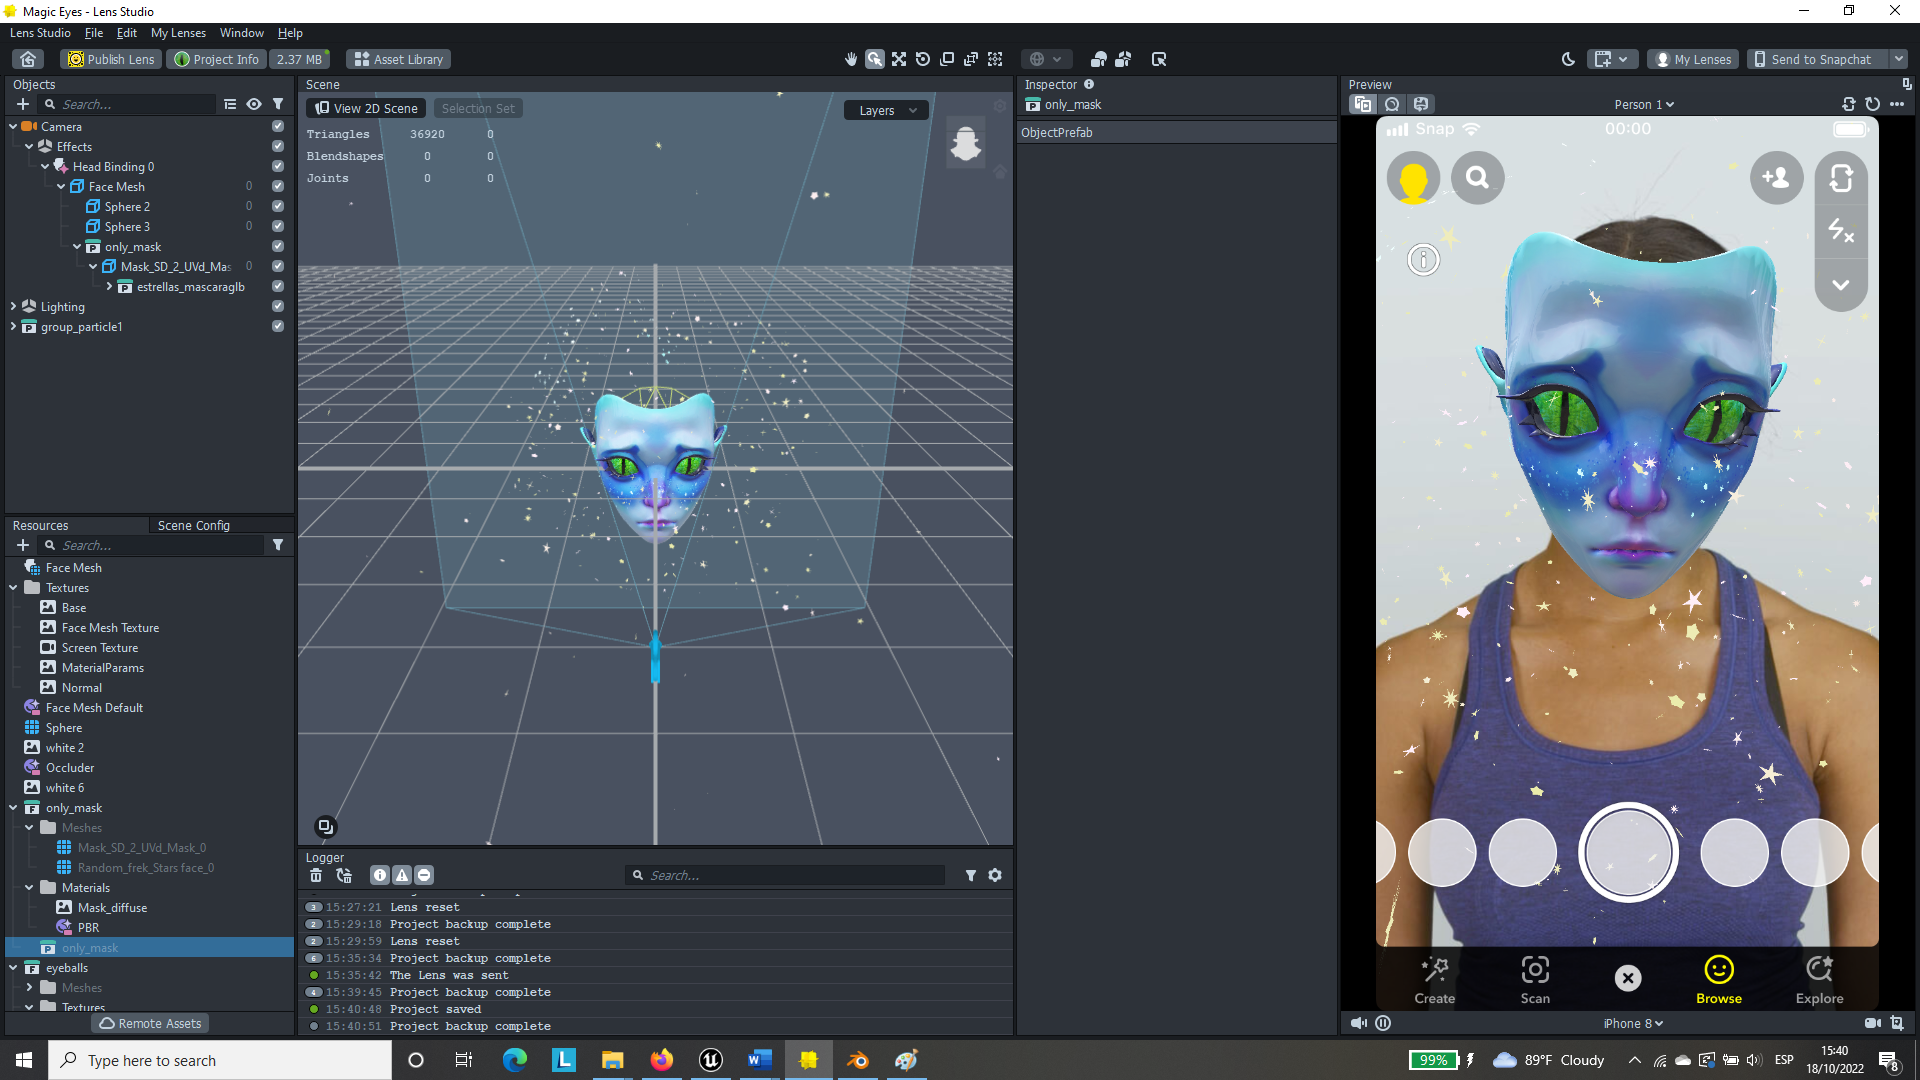Expand the Lighting tree item

(13, 307)
